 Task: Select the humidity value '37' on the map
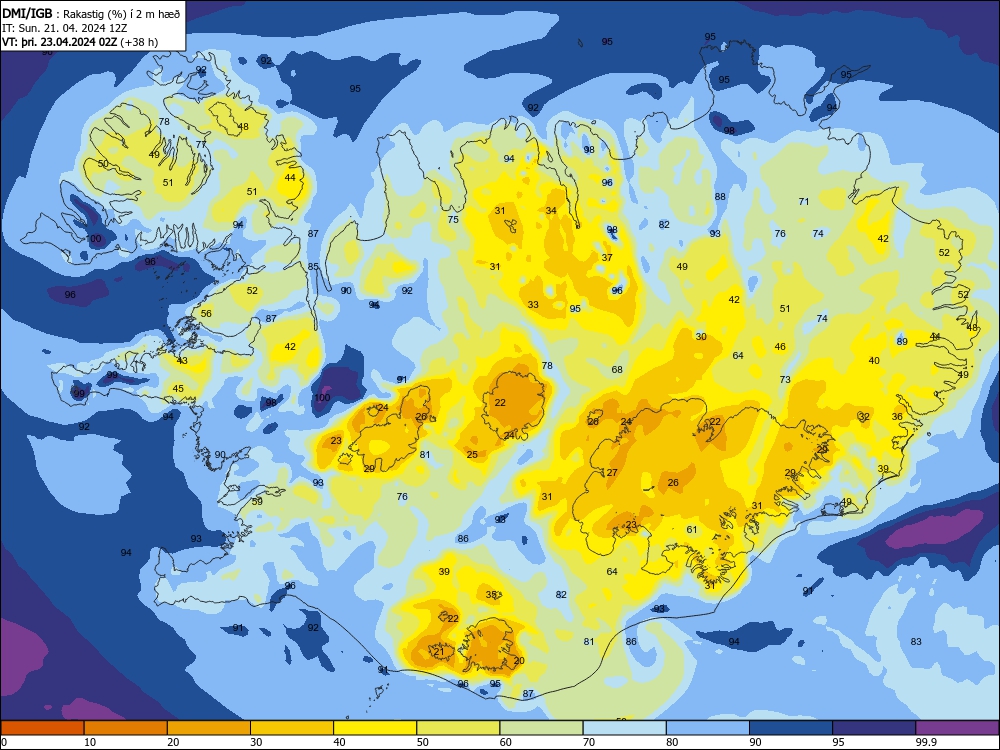607,258
